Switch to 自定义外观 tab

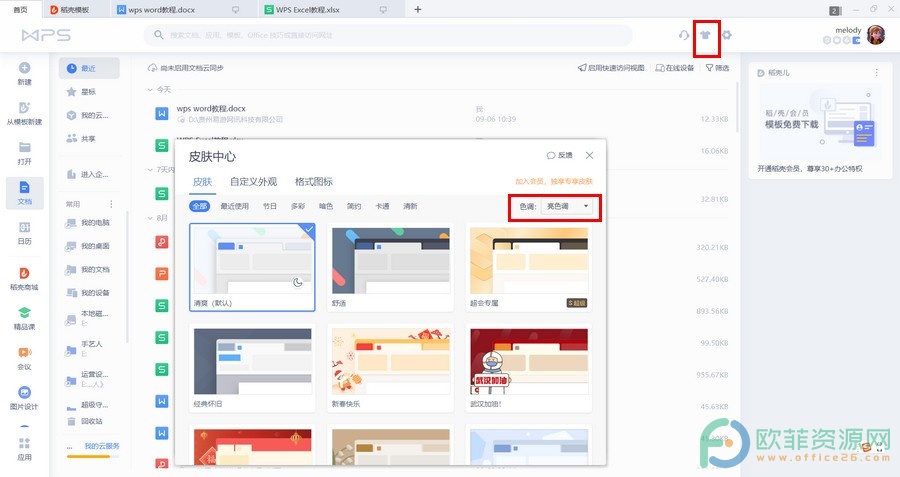tap(253, 182)
